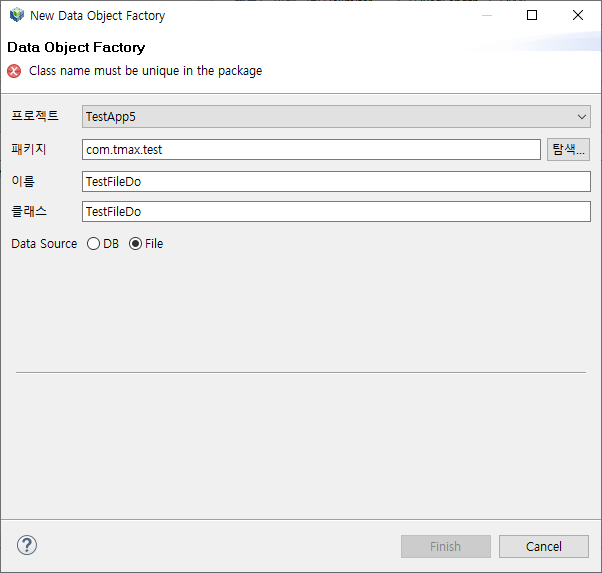Click the 이름 label

click(x=23, y=181)
